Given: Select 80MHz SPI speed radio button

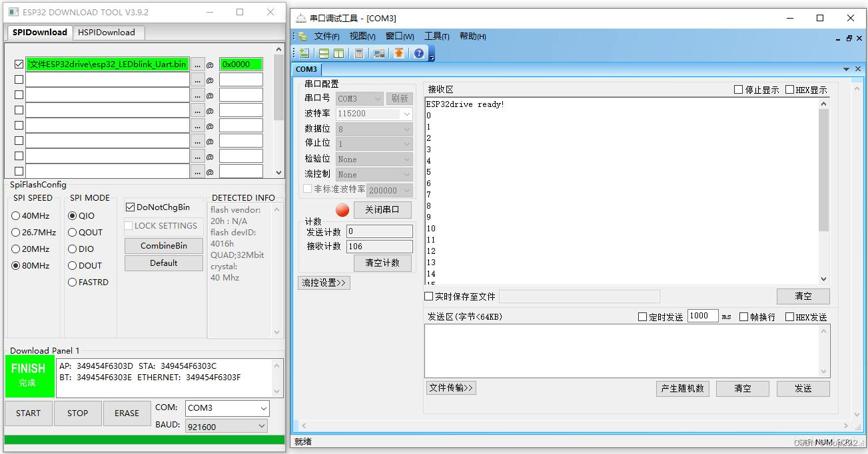Looking at the screenshot, I should coord(16,266).
